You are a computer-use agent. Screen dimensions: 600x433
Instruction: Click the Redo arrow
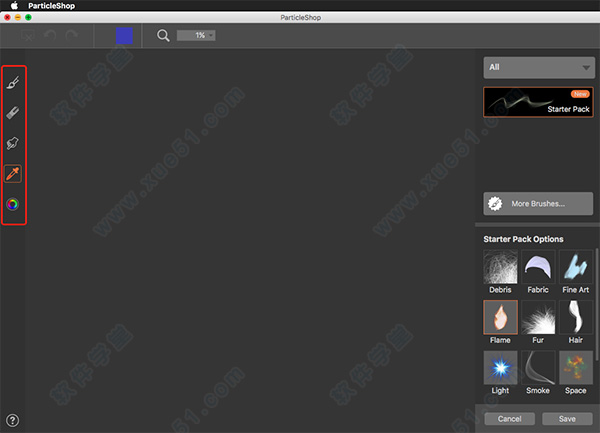coord(72,36)
